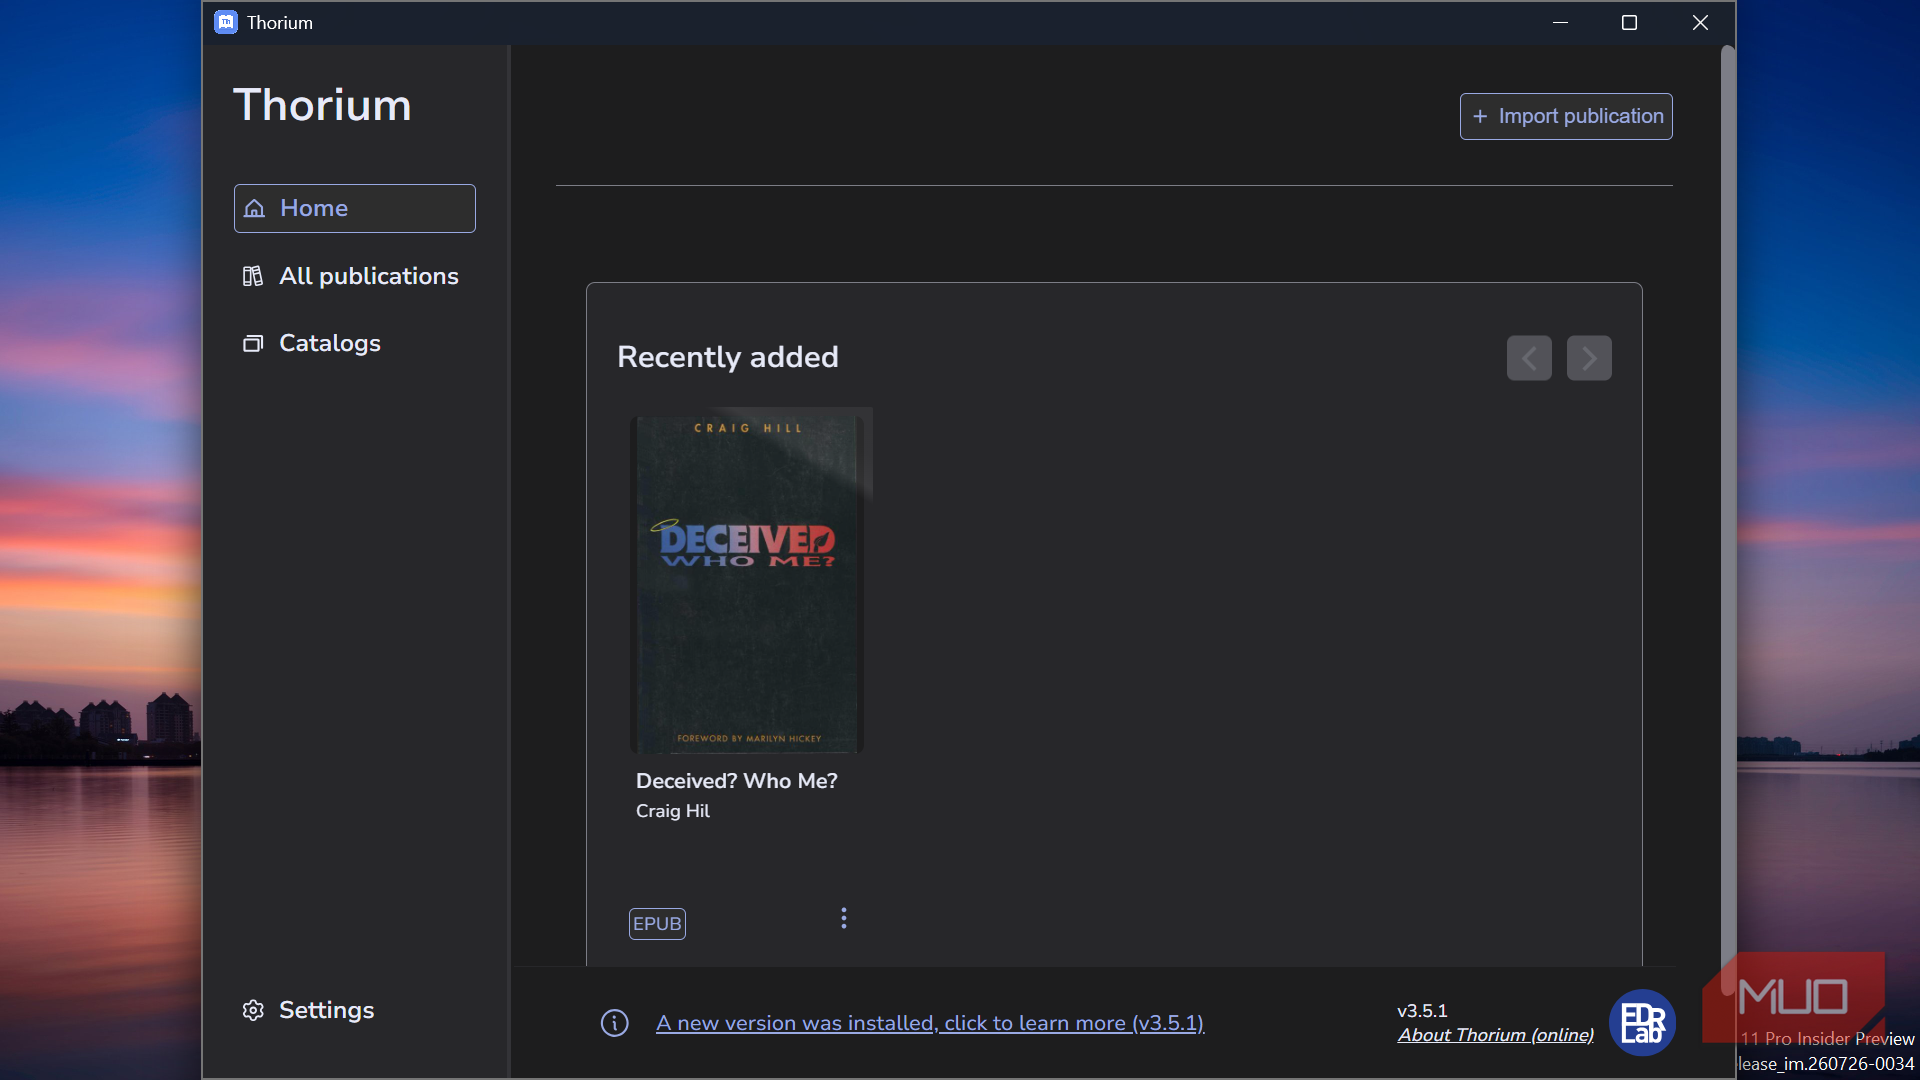Image resolution: width=1920 pixels, height=1080 pixels.
Task: Click the Recently added heading
Action: [728, 357]
